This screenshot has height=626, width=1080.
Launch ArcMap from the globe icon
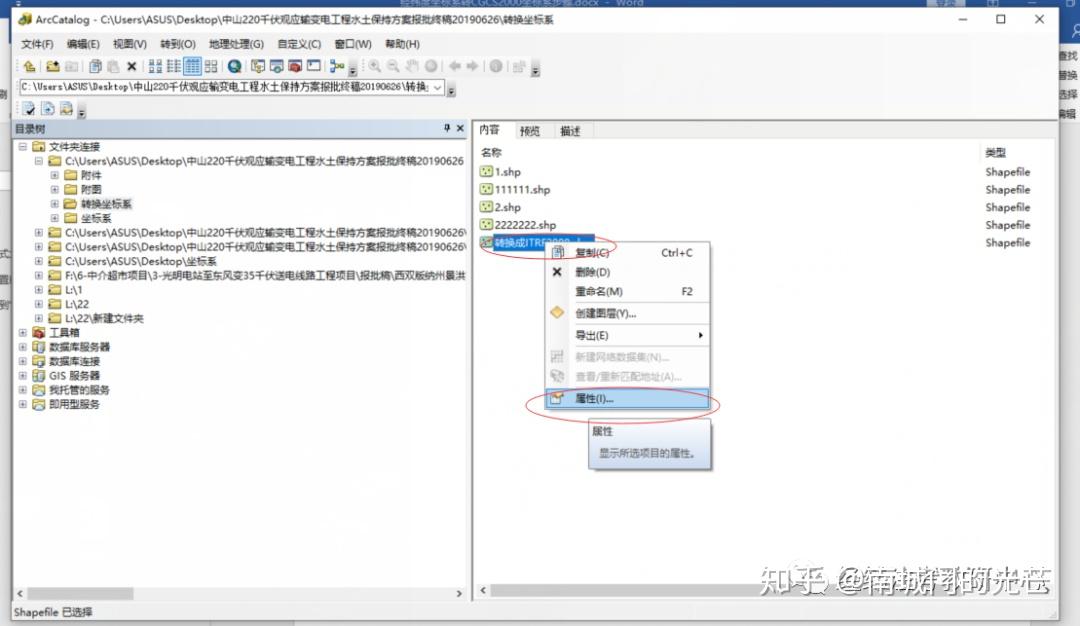[234, 66]
